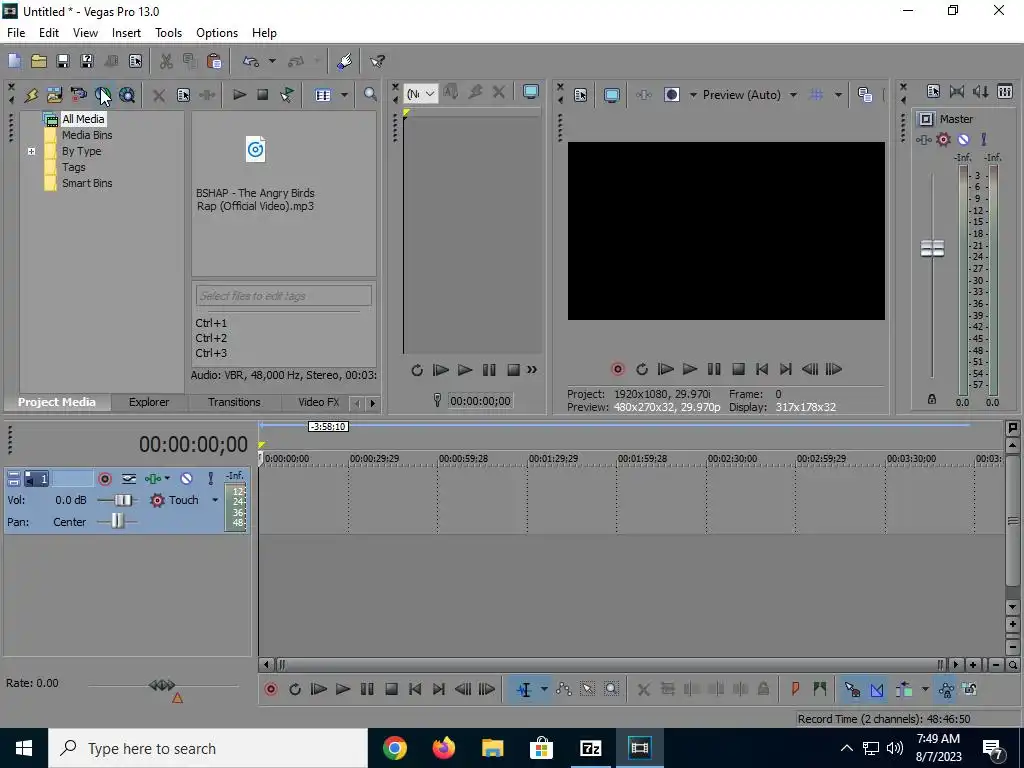The width and height of the screenshot is (1024, 768).
Task: Open the View menu
Action: [85, 33]
